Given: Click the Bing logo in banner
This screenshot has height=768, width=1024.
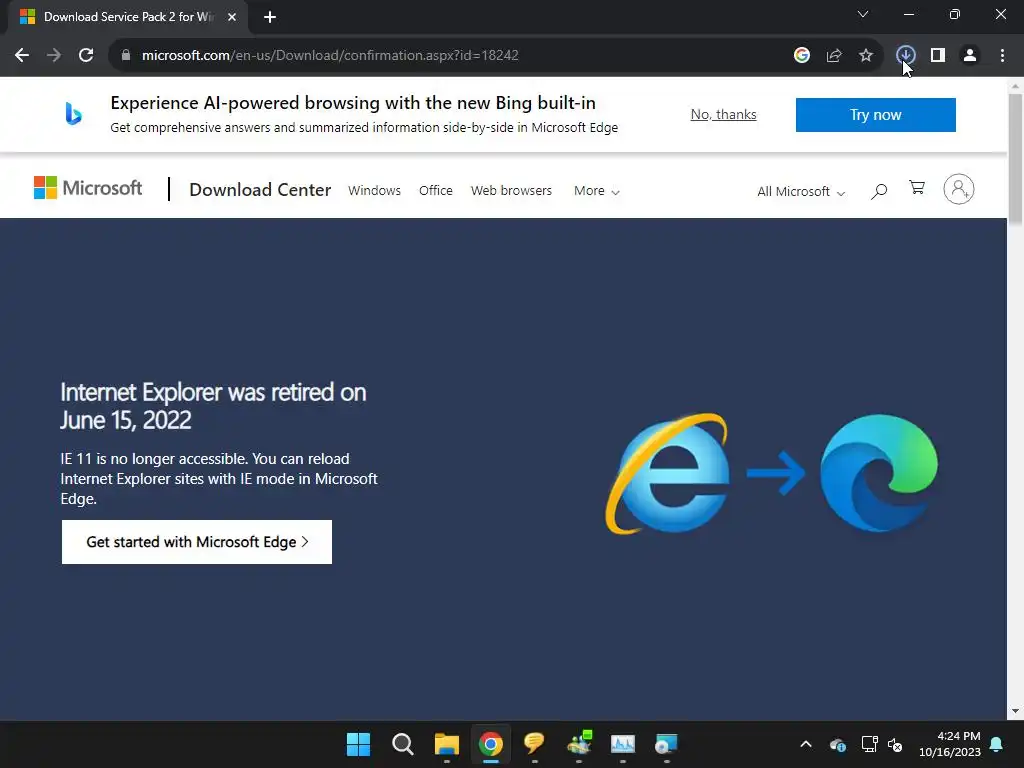Looking at the screenshot, I should (73, 114).
